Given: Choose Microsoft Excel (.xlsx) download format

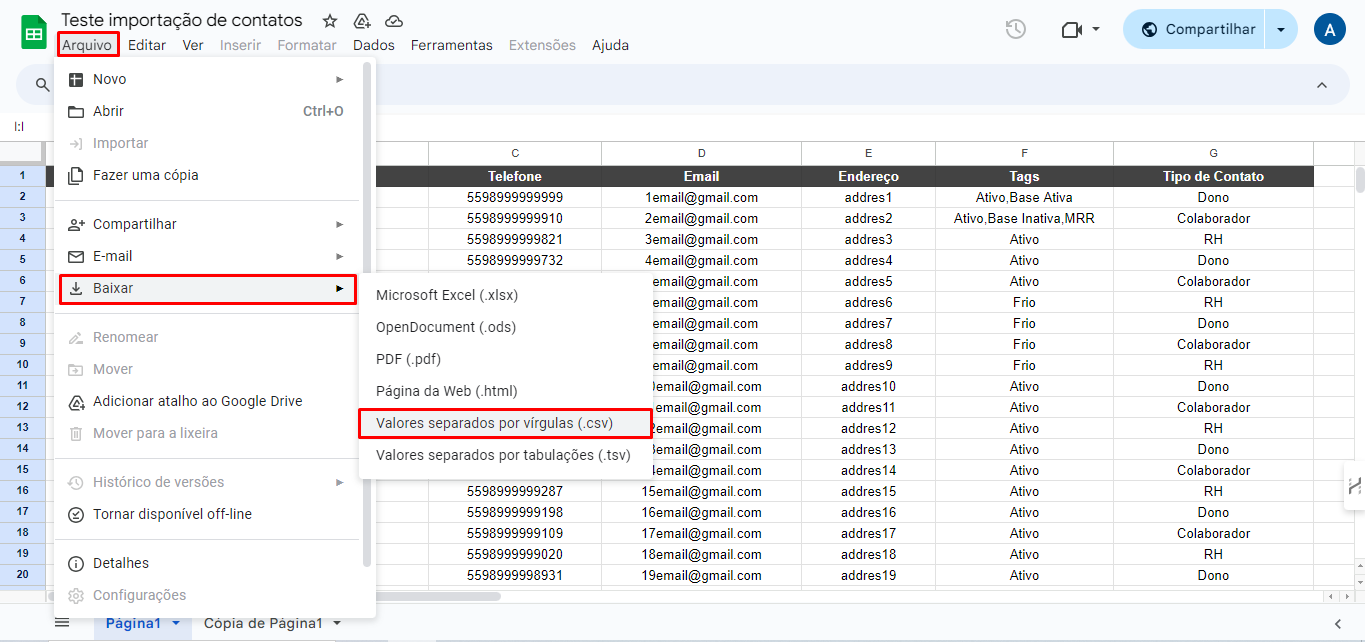Looking at the screenshot, I should 447,295.
